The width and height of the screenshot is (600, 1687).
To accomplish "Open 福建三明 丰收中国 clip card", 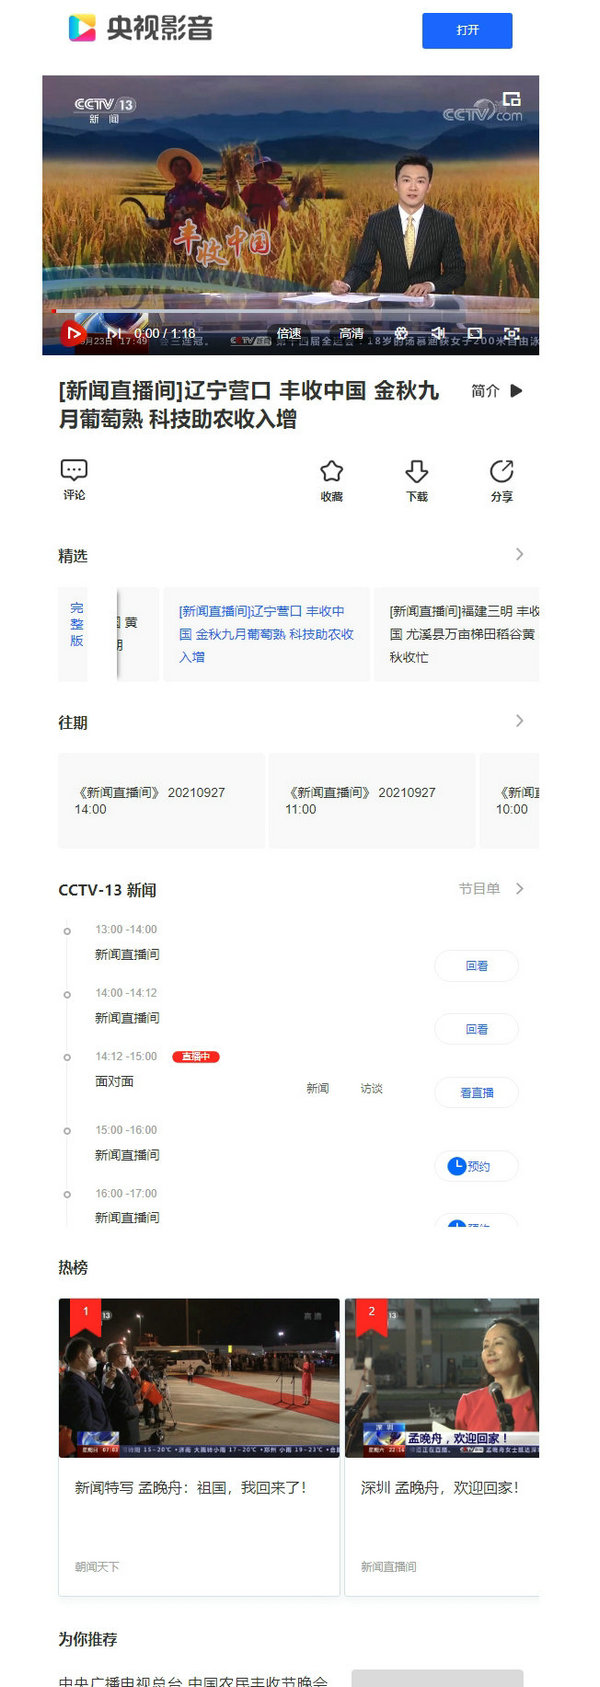I will 457,634.
